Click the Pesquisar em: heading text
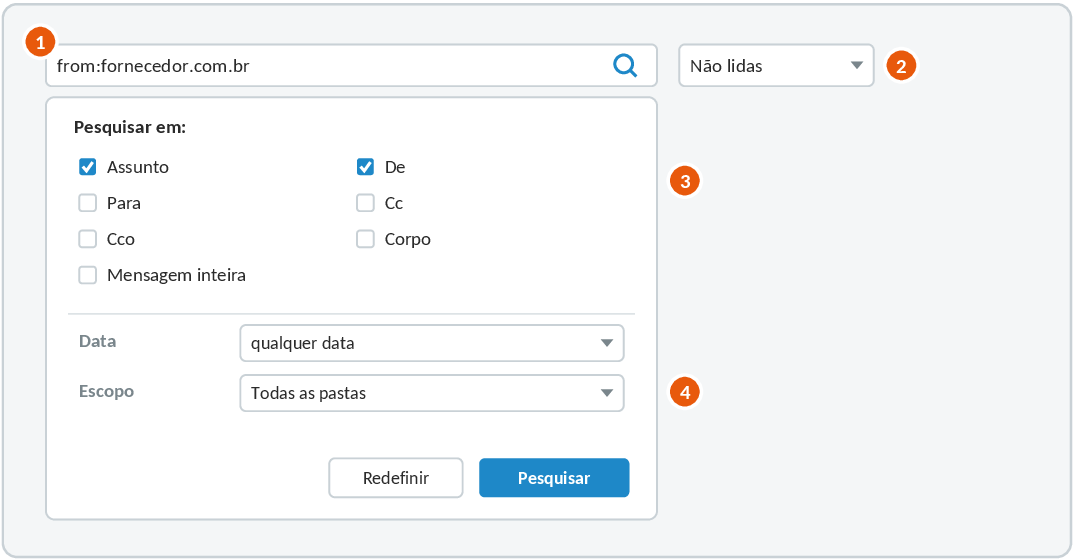 [x=130, y=127]
